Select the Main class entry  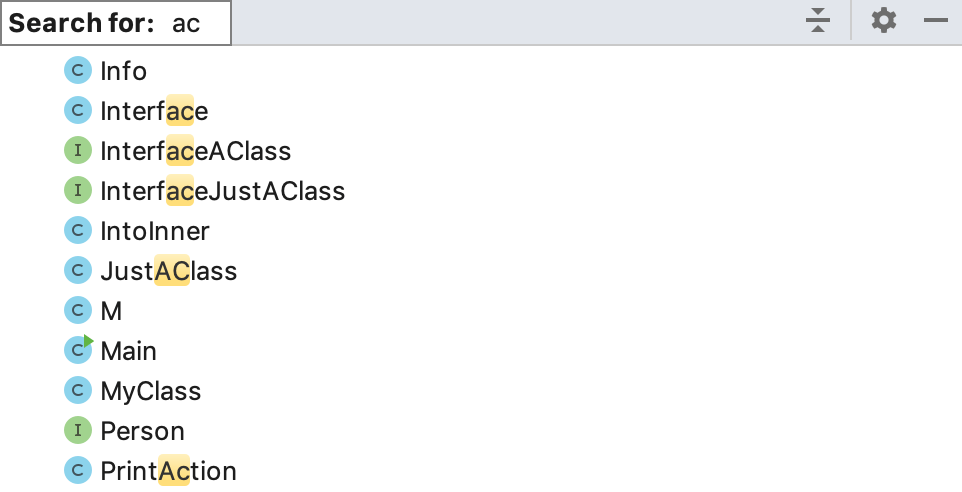128,351
